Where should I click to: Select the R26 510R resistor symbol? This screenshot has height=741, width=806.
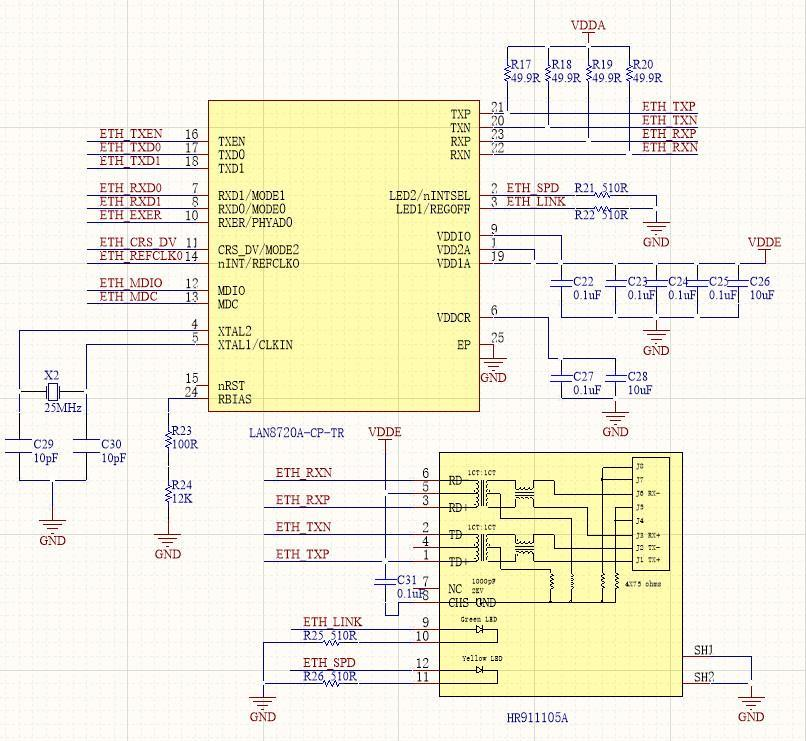pos(329,683)
